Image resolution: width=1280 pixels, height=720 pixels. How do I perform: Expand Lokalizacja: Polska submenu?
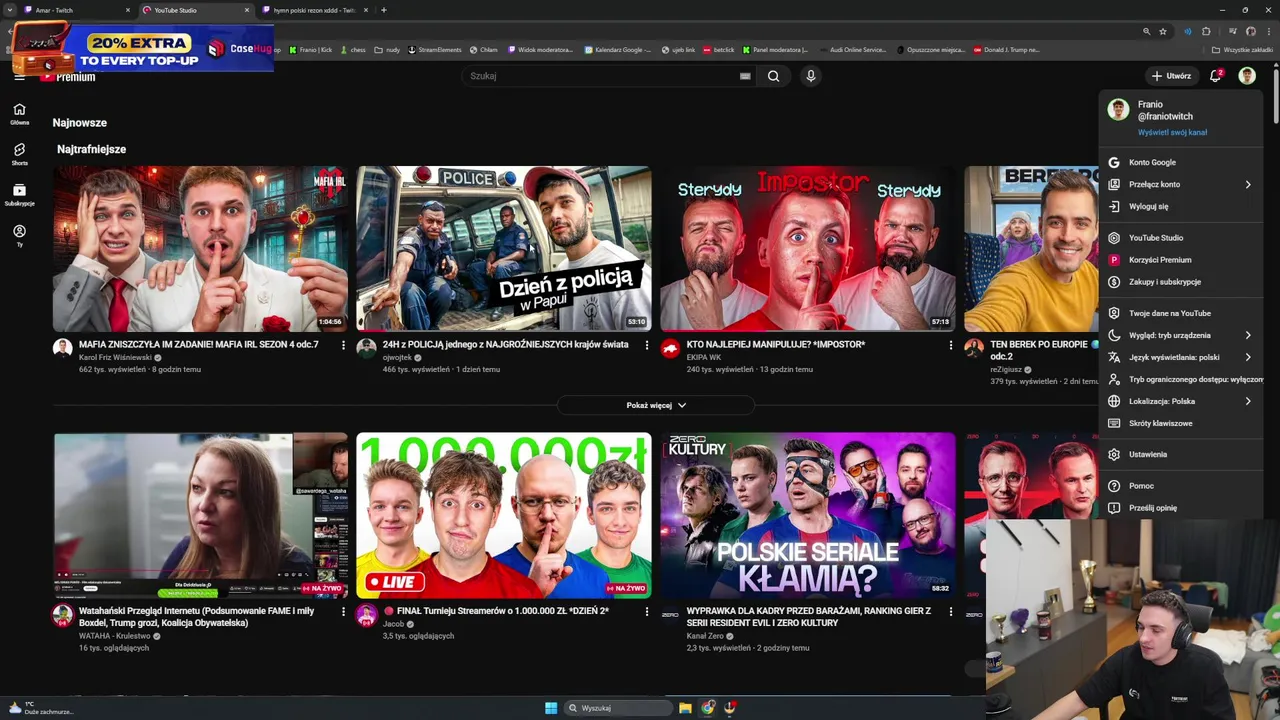(1248, 401)
